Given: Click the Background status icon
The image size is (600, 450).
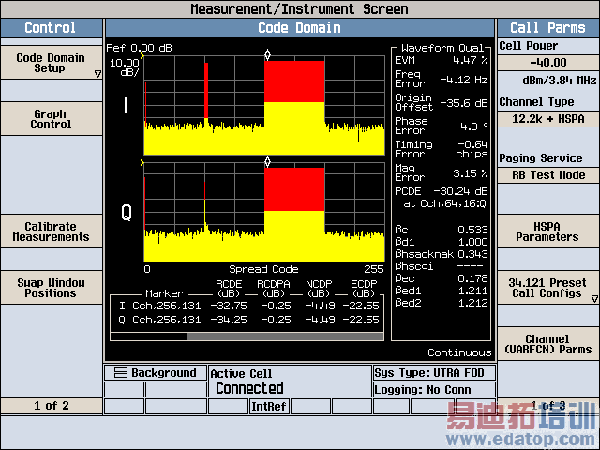Looking at the screenshot, I should [x=155, y=373].
